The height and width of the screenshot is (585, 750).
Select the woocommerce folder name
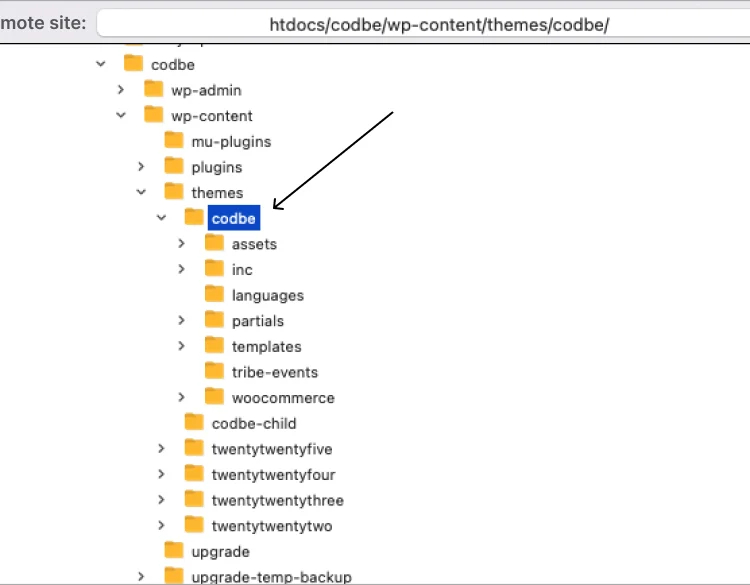coord(283,398)
